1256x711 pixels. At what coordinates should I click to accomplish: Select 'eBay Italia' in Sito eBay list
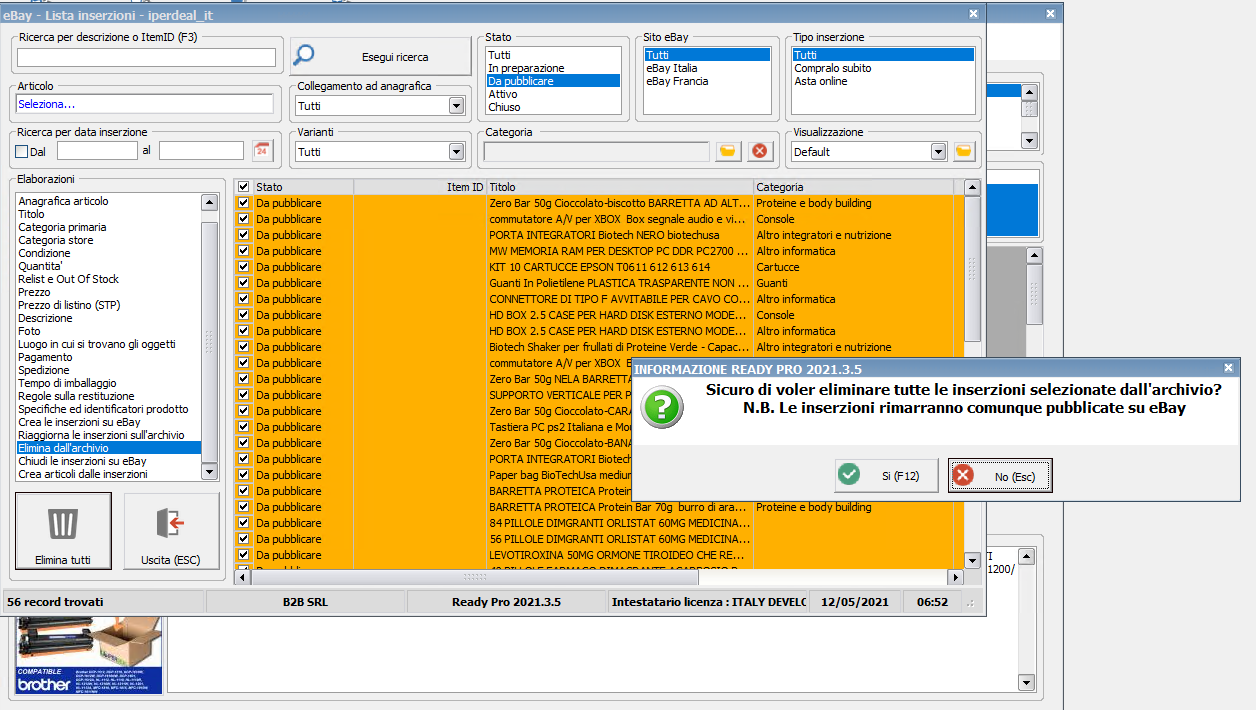[x=707, y=68]
